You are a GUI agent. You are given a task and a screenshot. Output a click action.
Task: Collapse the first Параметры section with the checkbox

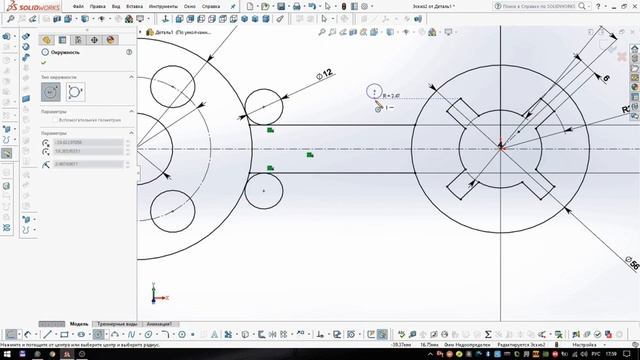[x=131, y=111]
